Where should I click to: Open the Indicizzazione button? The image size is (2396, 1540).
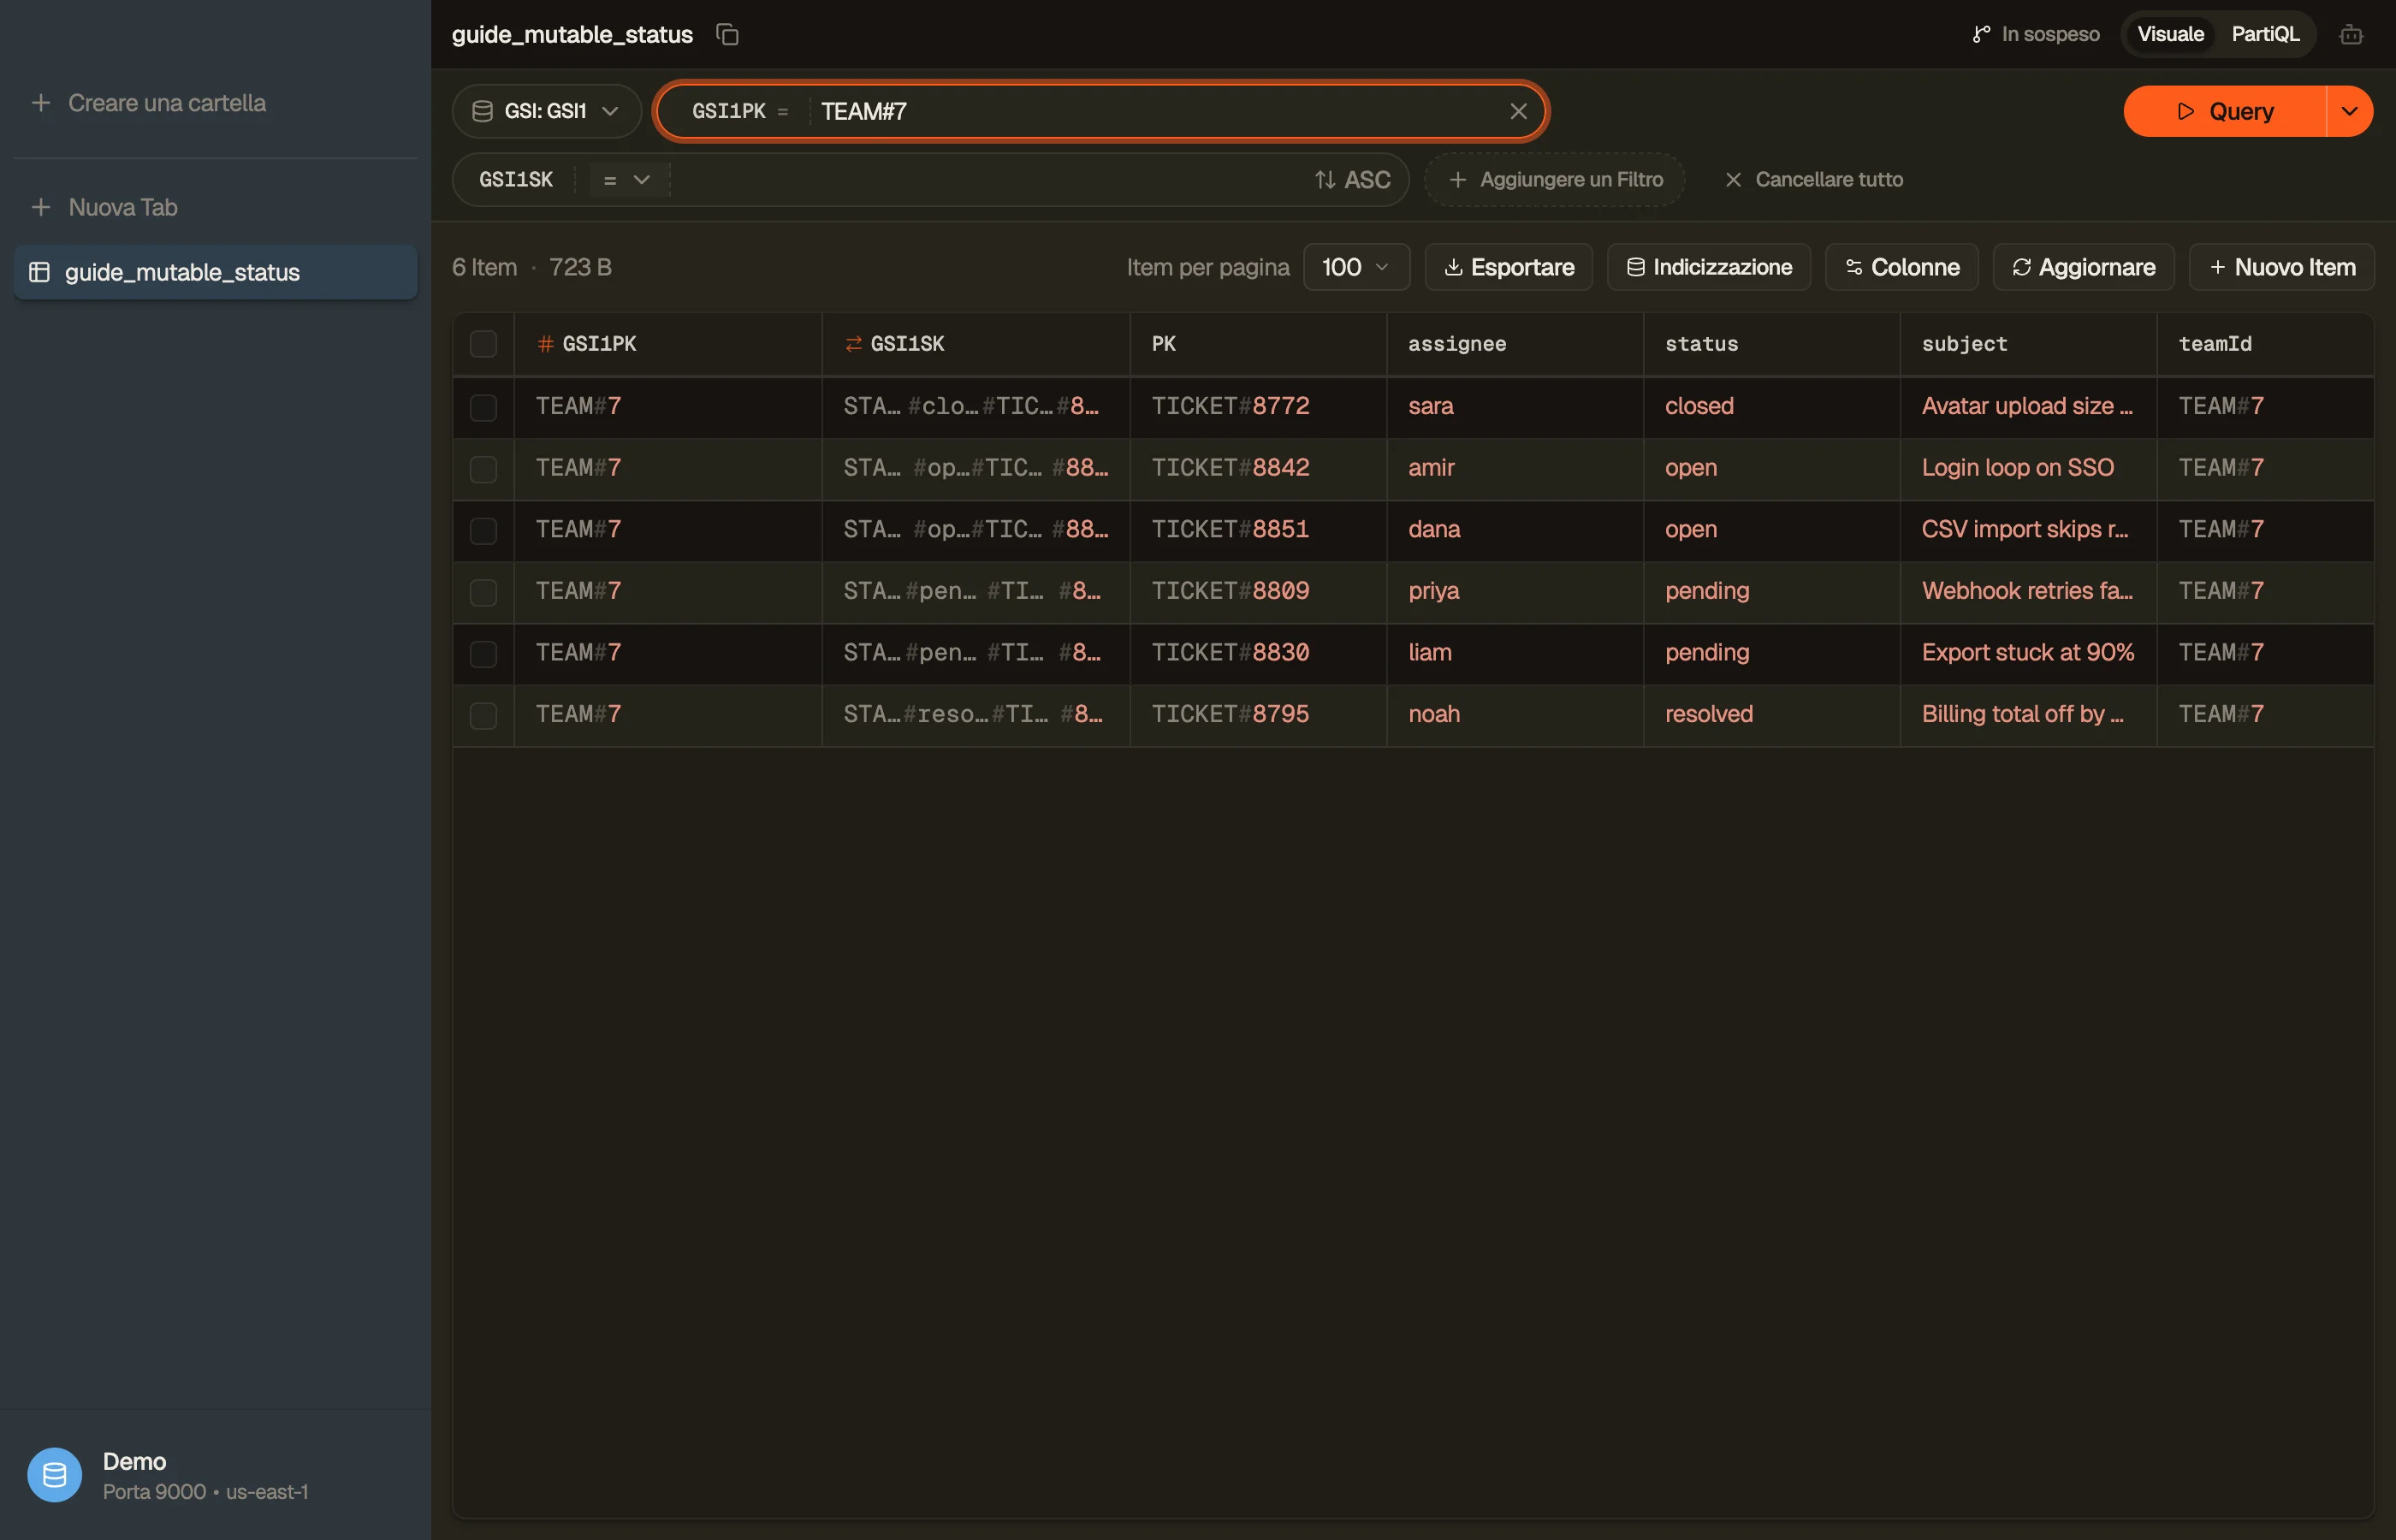point(1708,267)
